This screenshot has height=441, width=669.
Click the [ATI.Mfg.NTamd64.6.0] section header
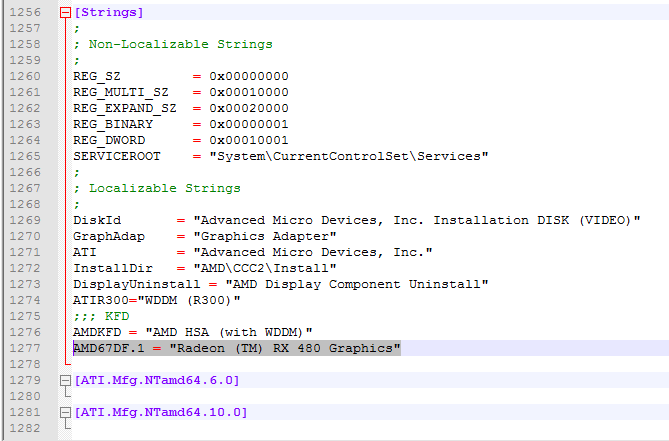point(157,380)
